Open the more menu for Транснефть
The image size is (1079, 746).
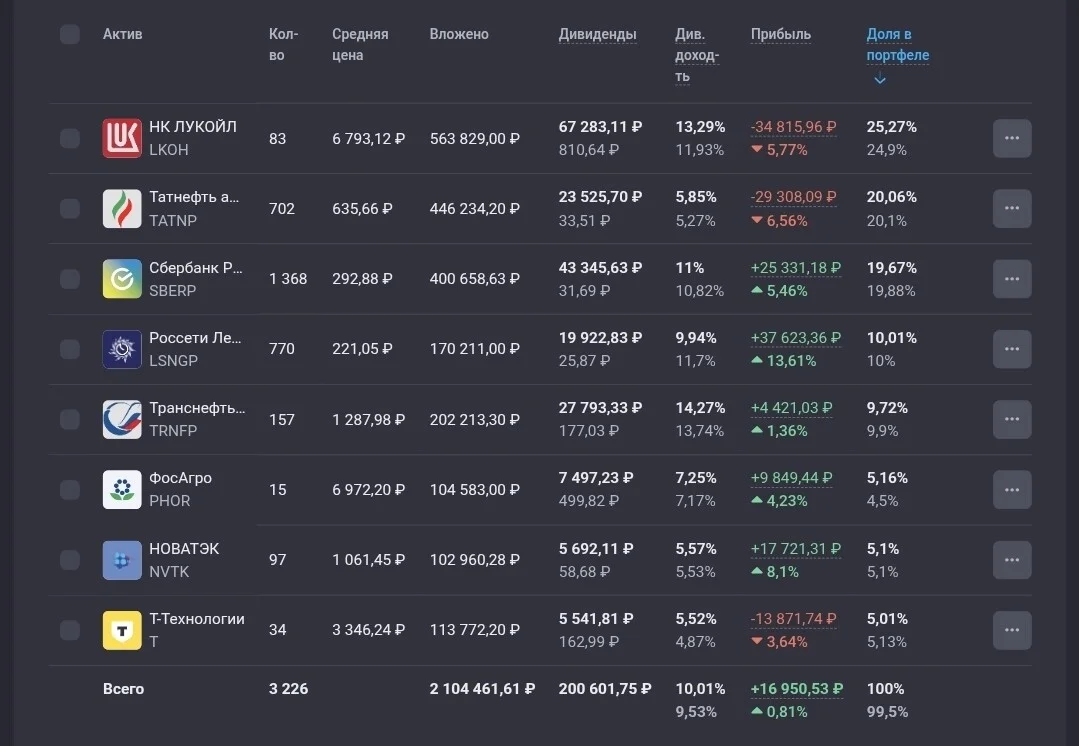[1012, 419]
